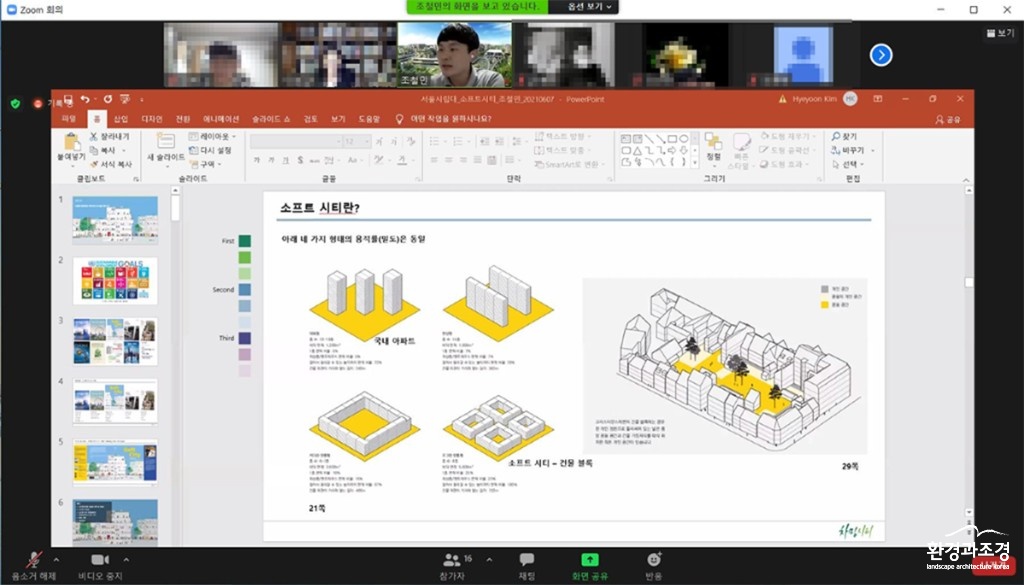Toggle Underline formatting in font group
Image resolution: width=1024 pixels, height=585 pixels.
tap(285, 160)
